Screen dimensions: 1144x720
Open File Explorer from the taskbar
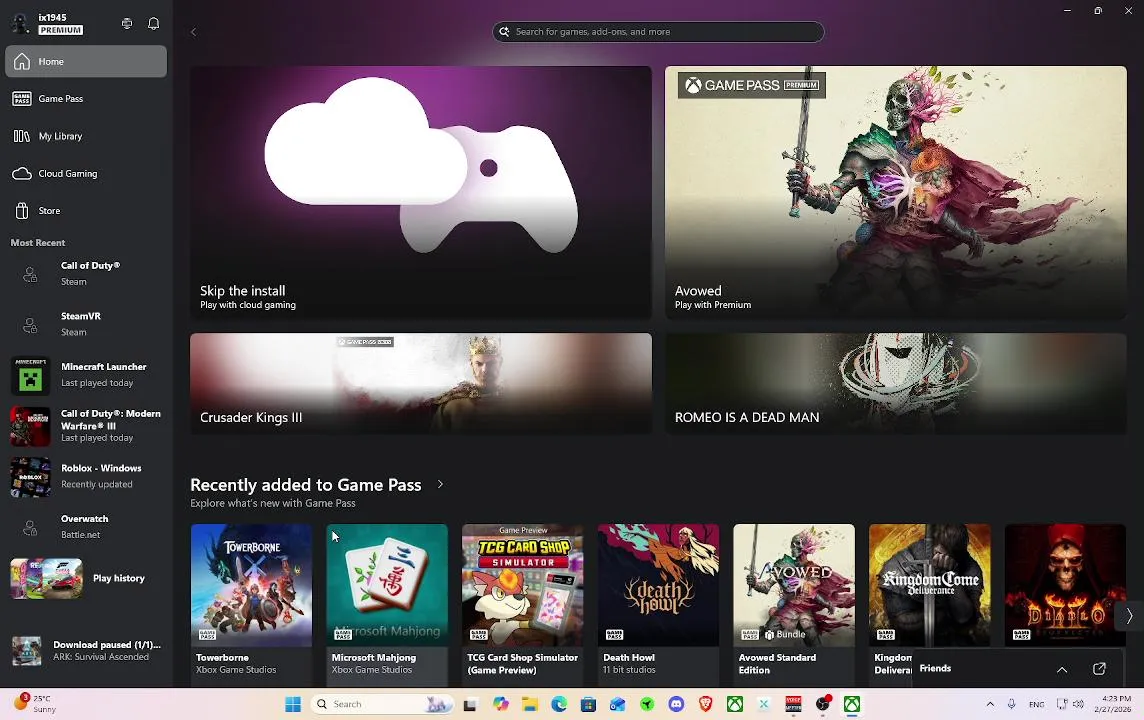530,704
